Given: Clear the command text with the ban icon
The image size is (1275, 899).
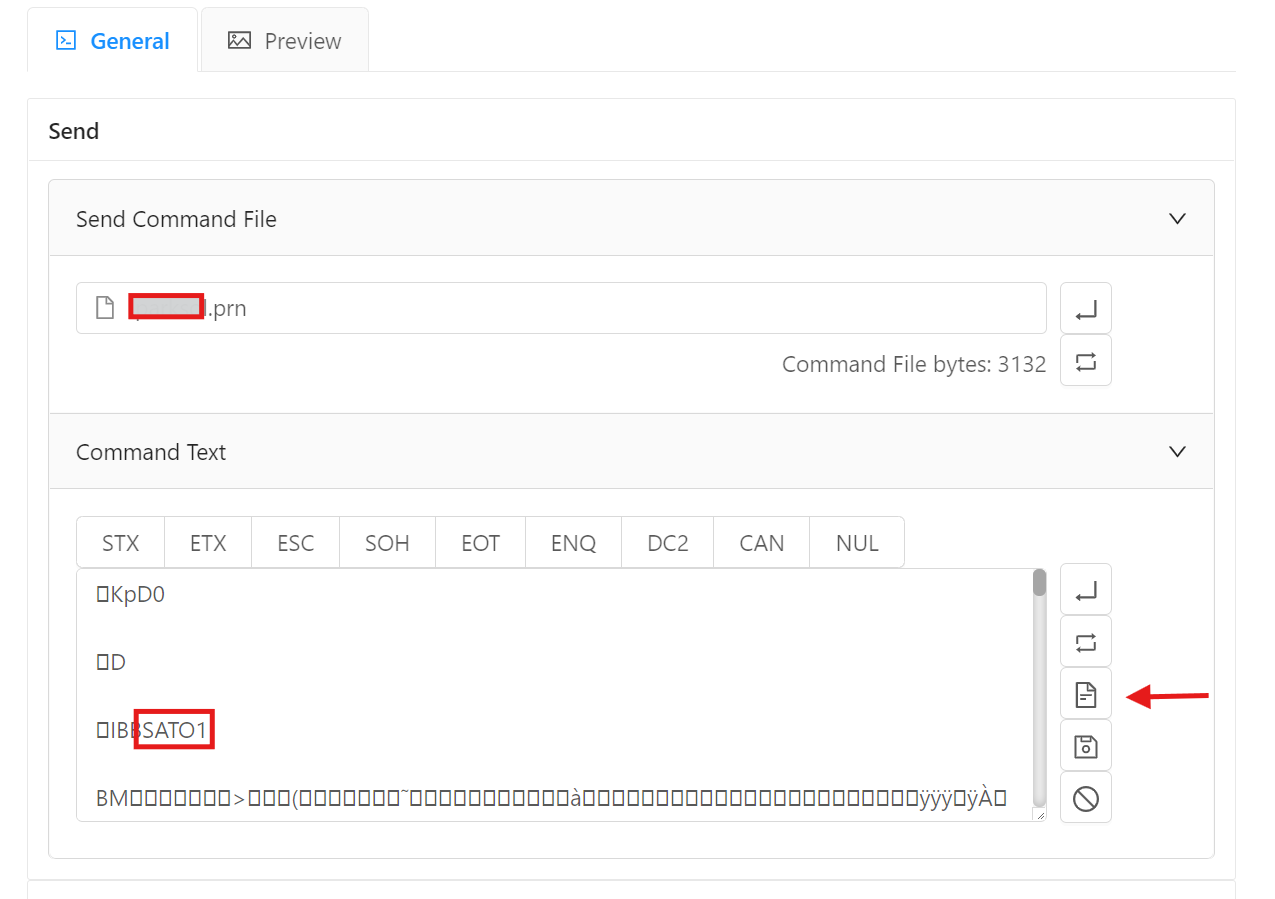Looking at the screenshot, I should (x=1085, y=798).
